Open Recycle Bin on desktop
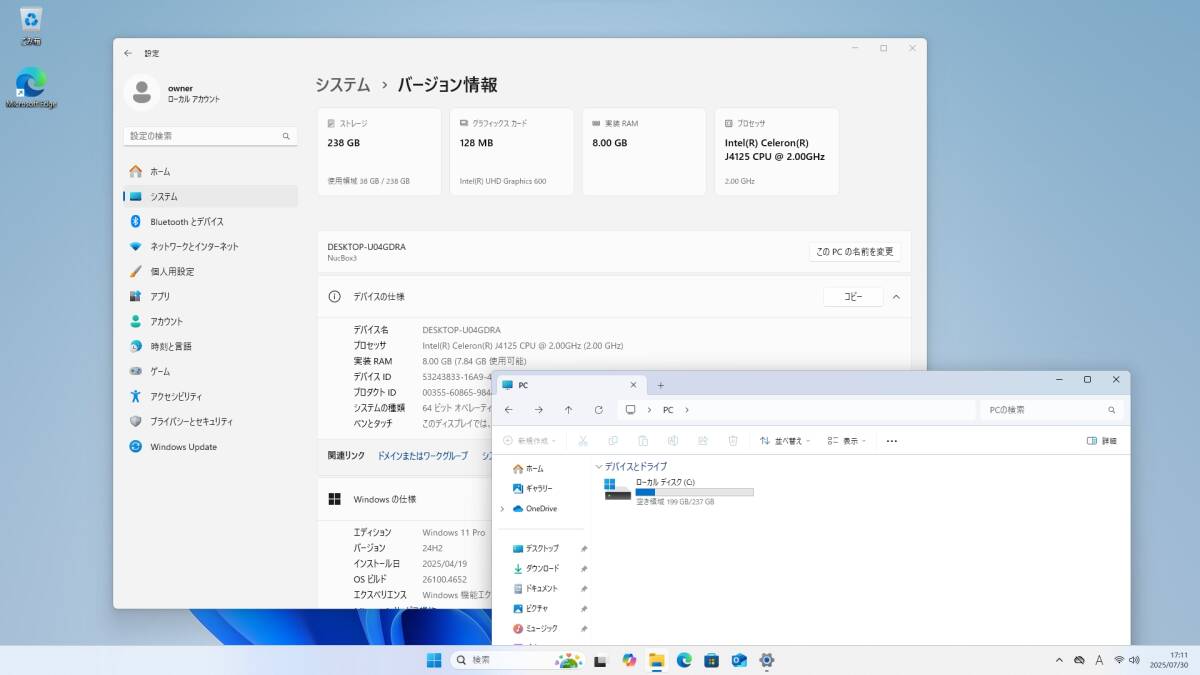The height and width of the screenshot is (675, 1200). point(31,26)
